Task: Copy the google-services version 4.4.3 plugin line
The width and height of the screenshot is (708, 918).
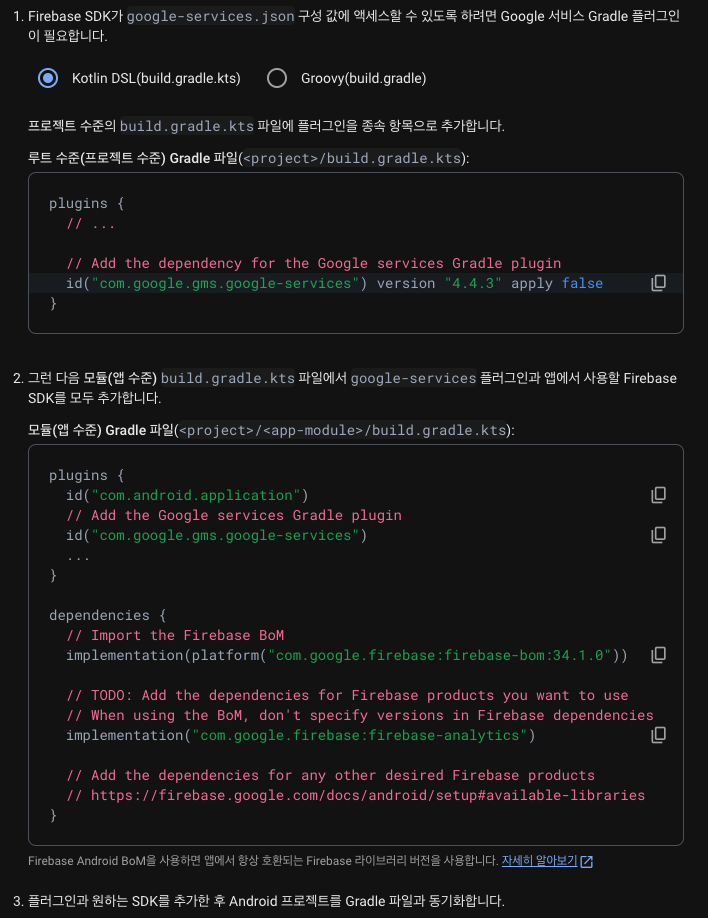Action: [658, 283]
